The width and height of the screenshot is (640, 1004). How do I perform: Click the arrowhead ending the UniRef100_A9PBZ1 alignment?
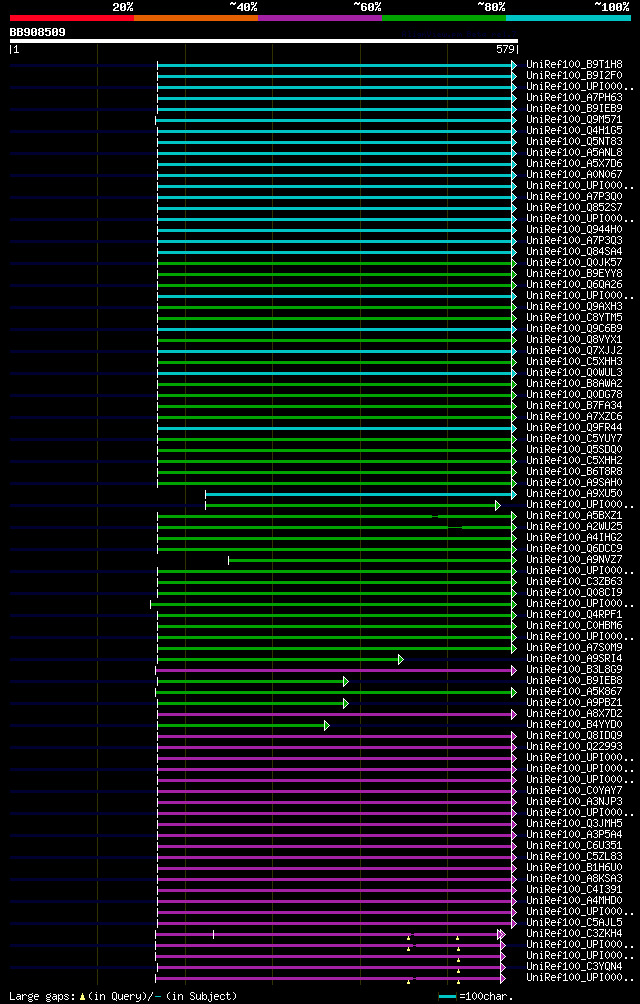coord(346,703)
